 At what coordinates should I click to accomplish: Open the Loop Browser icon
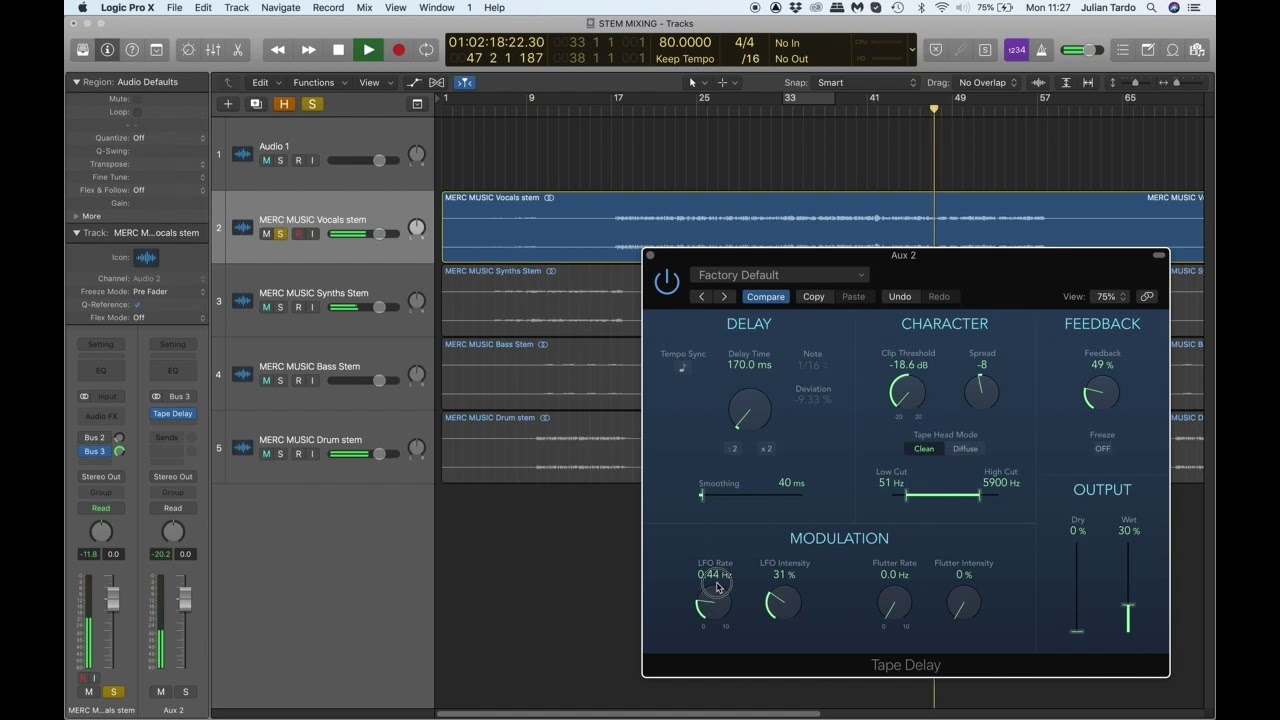(x=1173, y=50)
